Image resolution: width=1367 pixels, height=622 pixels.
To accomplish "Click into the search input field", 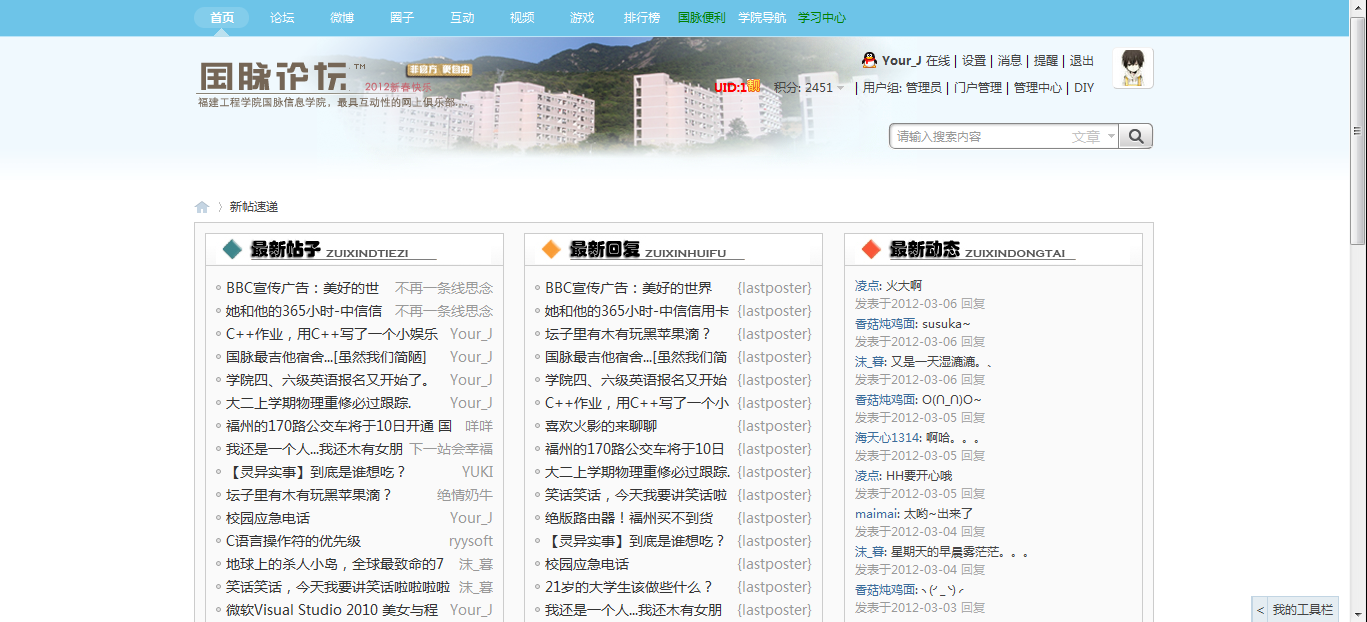I will tap(978, 137).
